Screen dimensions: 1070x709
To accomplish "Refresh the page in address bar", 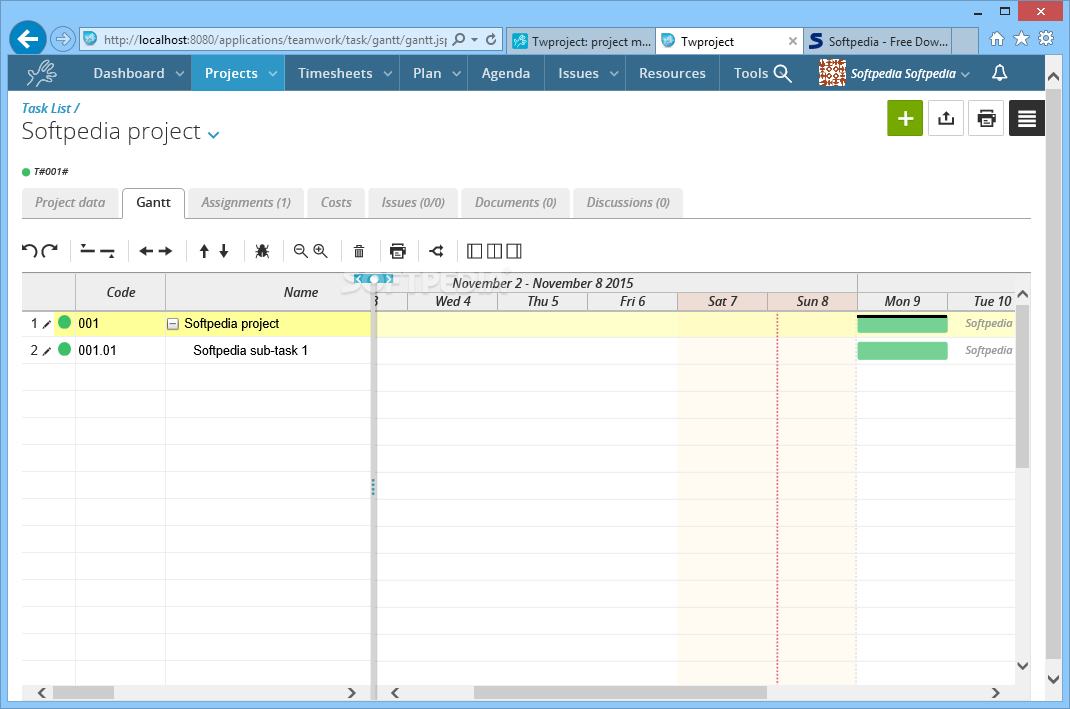I will 491,40.
